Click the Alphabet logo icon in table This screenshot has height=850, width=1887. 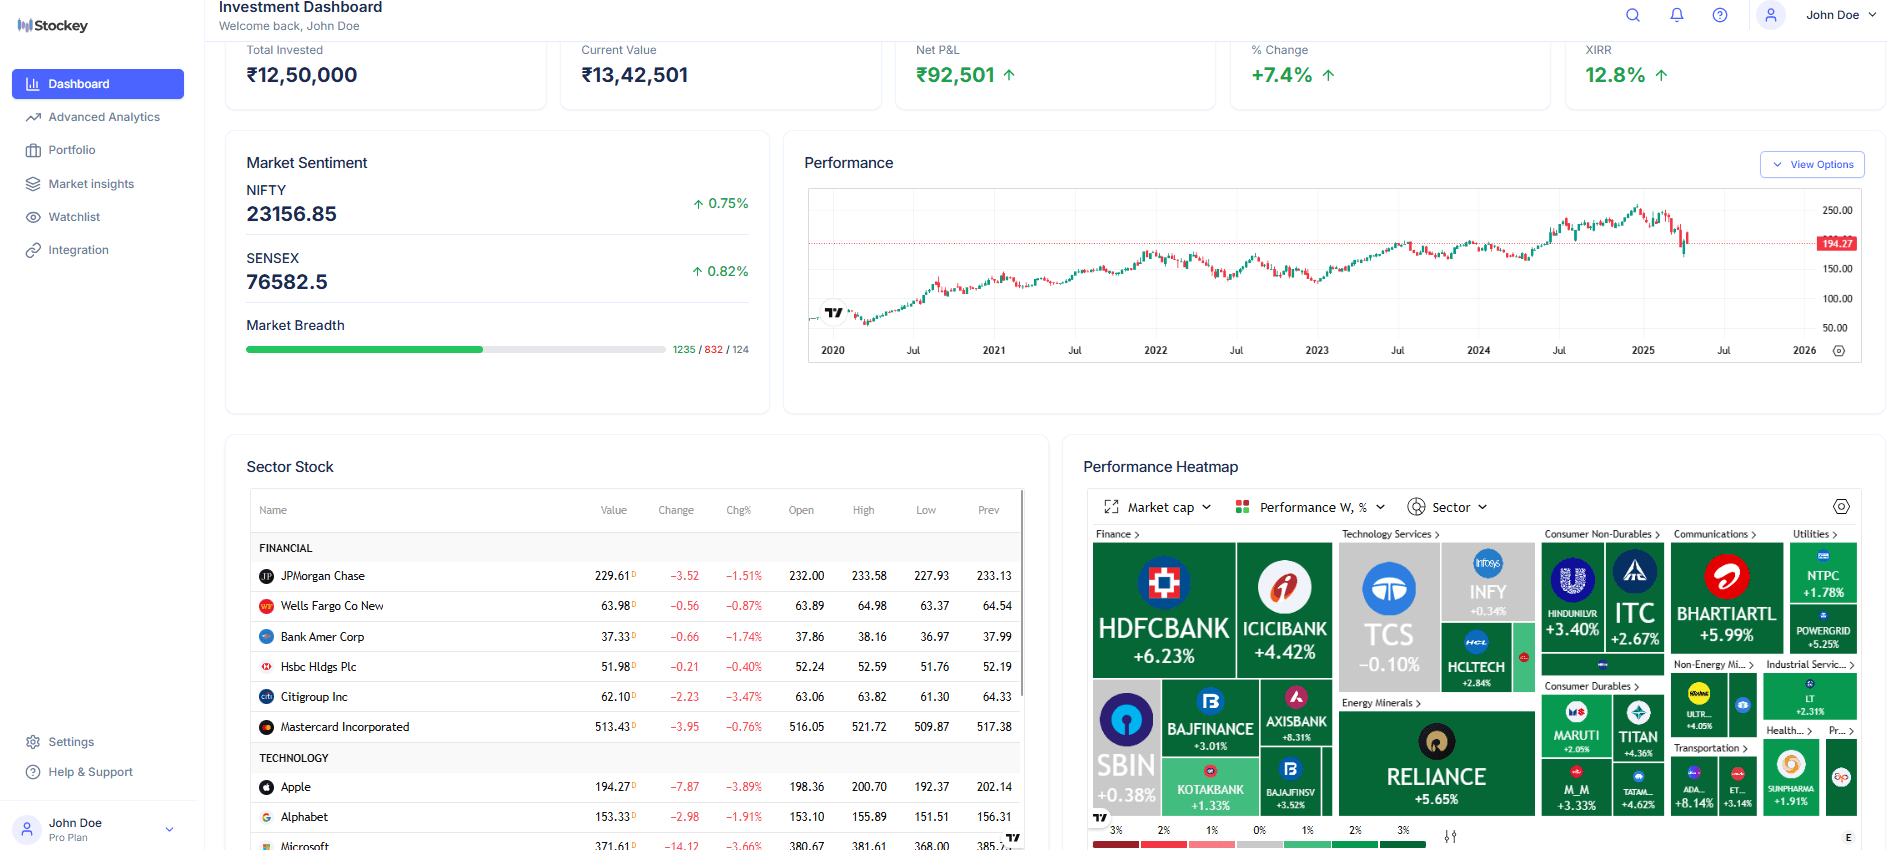click(x=266, y=817)
